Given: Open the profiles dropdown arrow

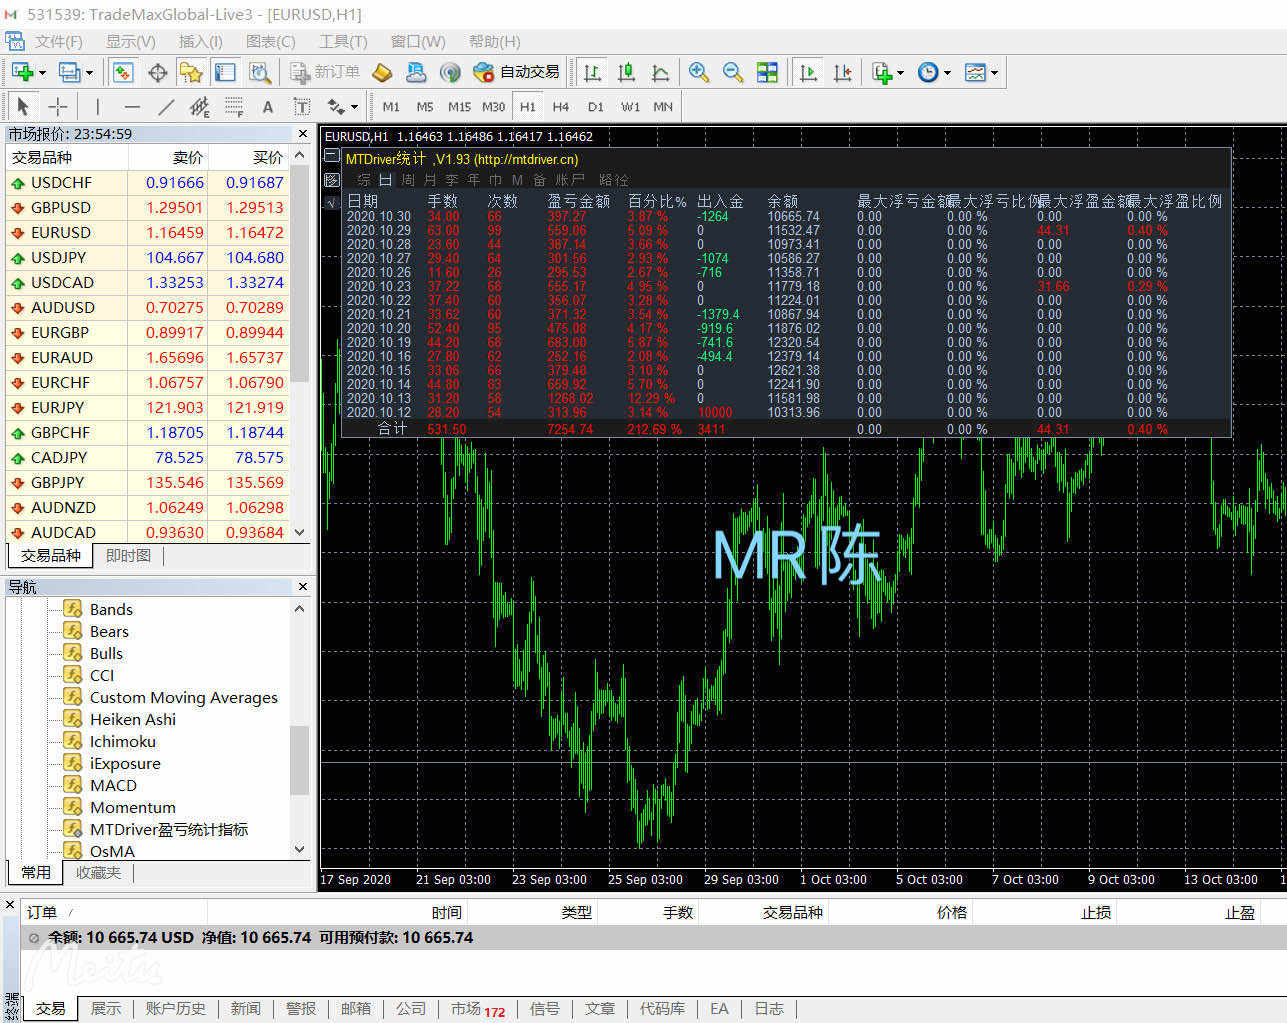Looking at the screenshot, I should point(89,72).
